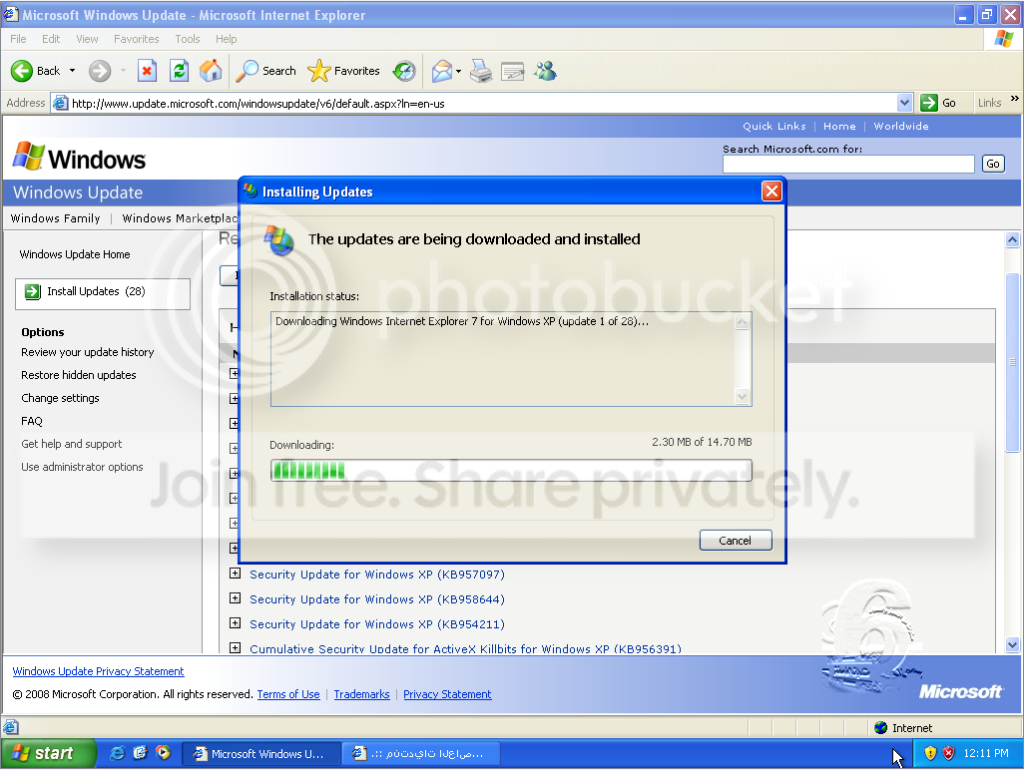The width and height of the screenshot is (1024, 770).
Task: Click Go button beside Microsoft.com search
Action: click(x=993, y=164)
